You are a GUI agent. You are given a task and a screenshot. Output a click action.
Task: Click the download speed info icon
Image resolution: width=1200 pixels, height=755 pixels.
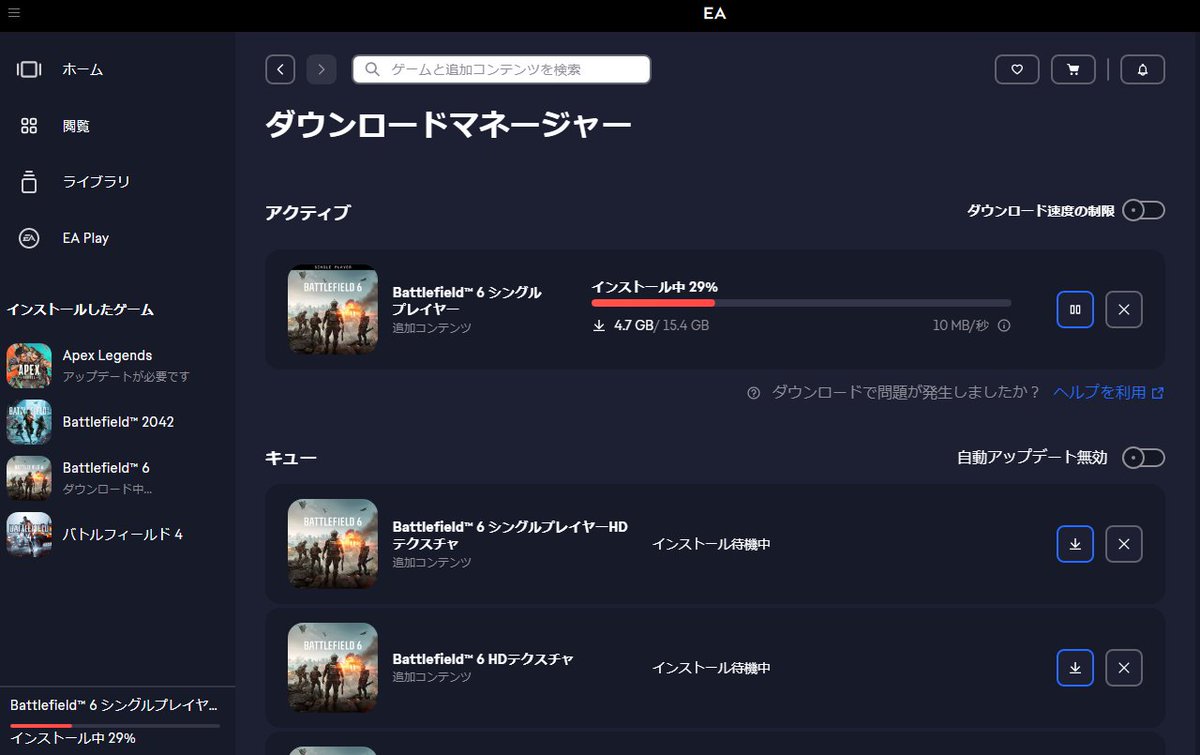point(1004,325)
